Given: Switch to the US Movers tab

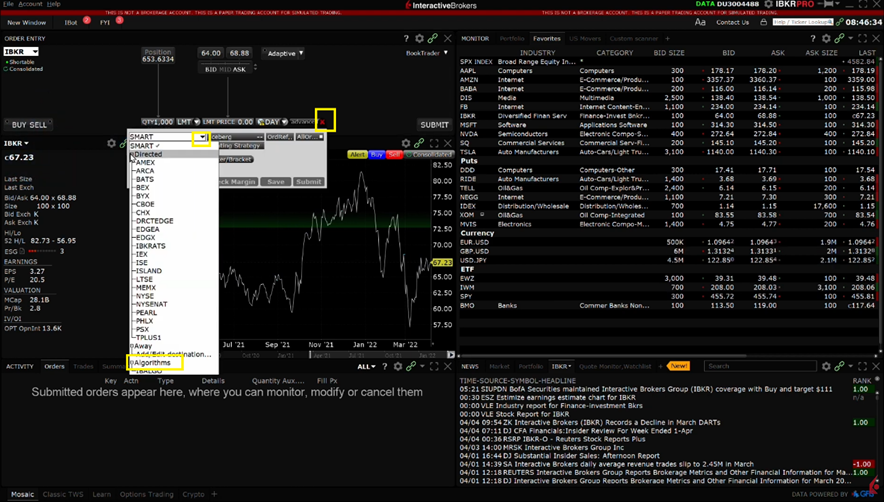Looking at the screenshot, I should click(584, 38).
